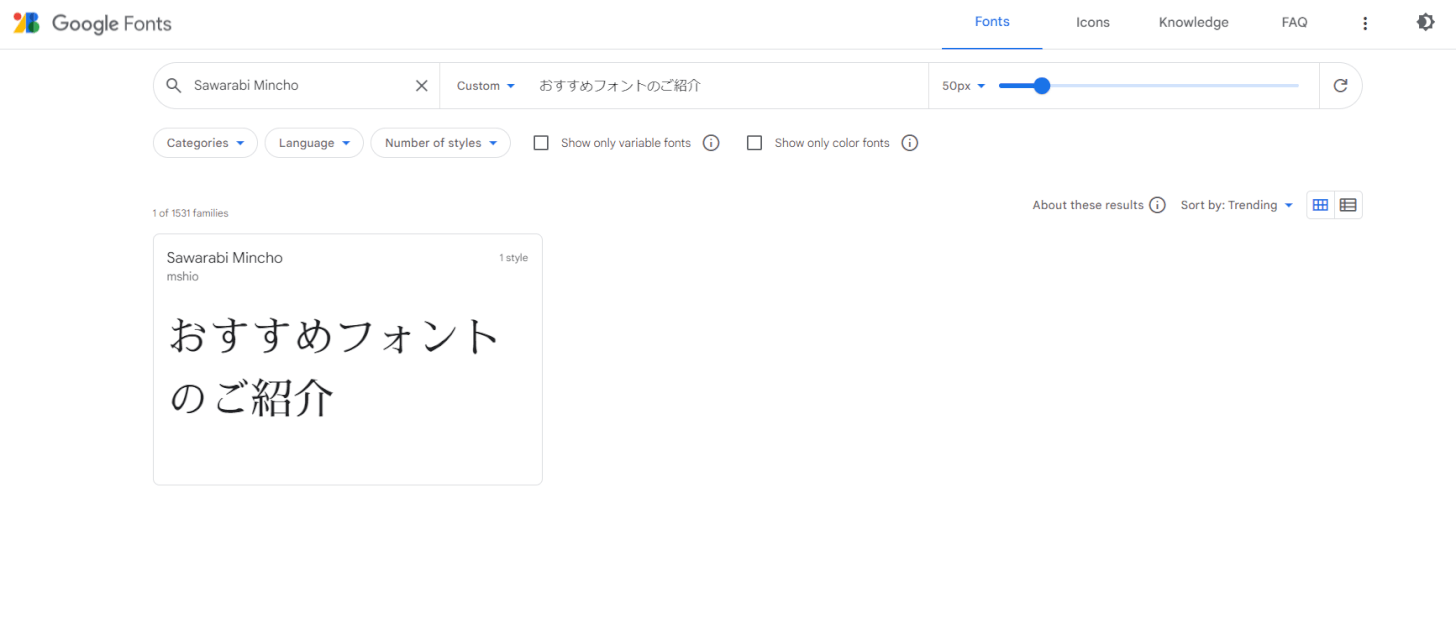Open info icon beside variable fonts
1456x624 pixels.
pyautogui.click(x=711, y=143)
